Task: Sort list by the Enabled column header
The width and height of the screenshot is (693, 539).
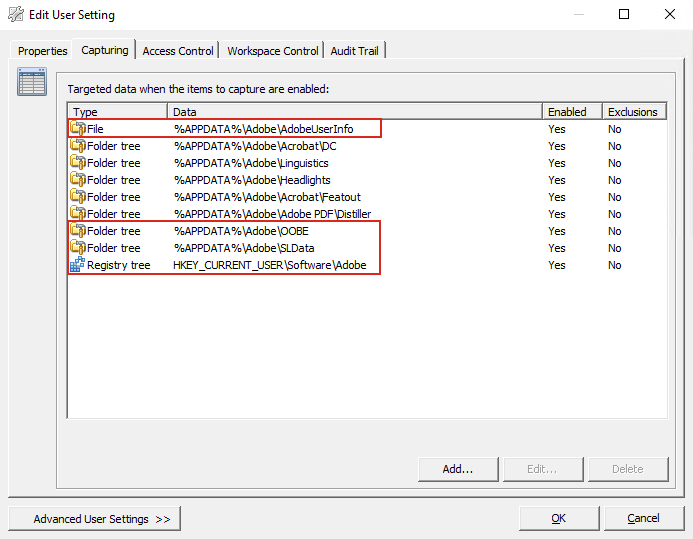Action: [572, 112]
